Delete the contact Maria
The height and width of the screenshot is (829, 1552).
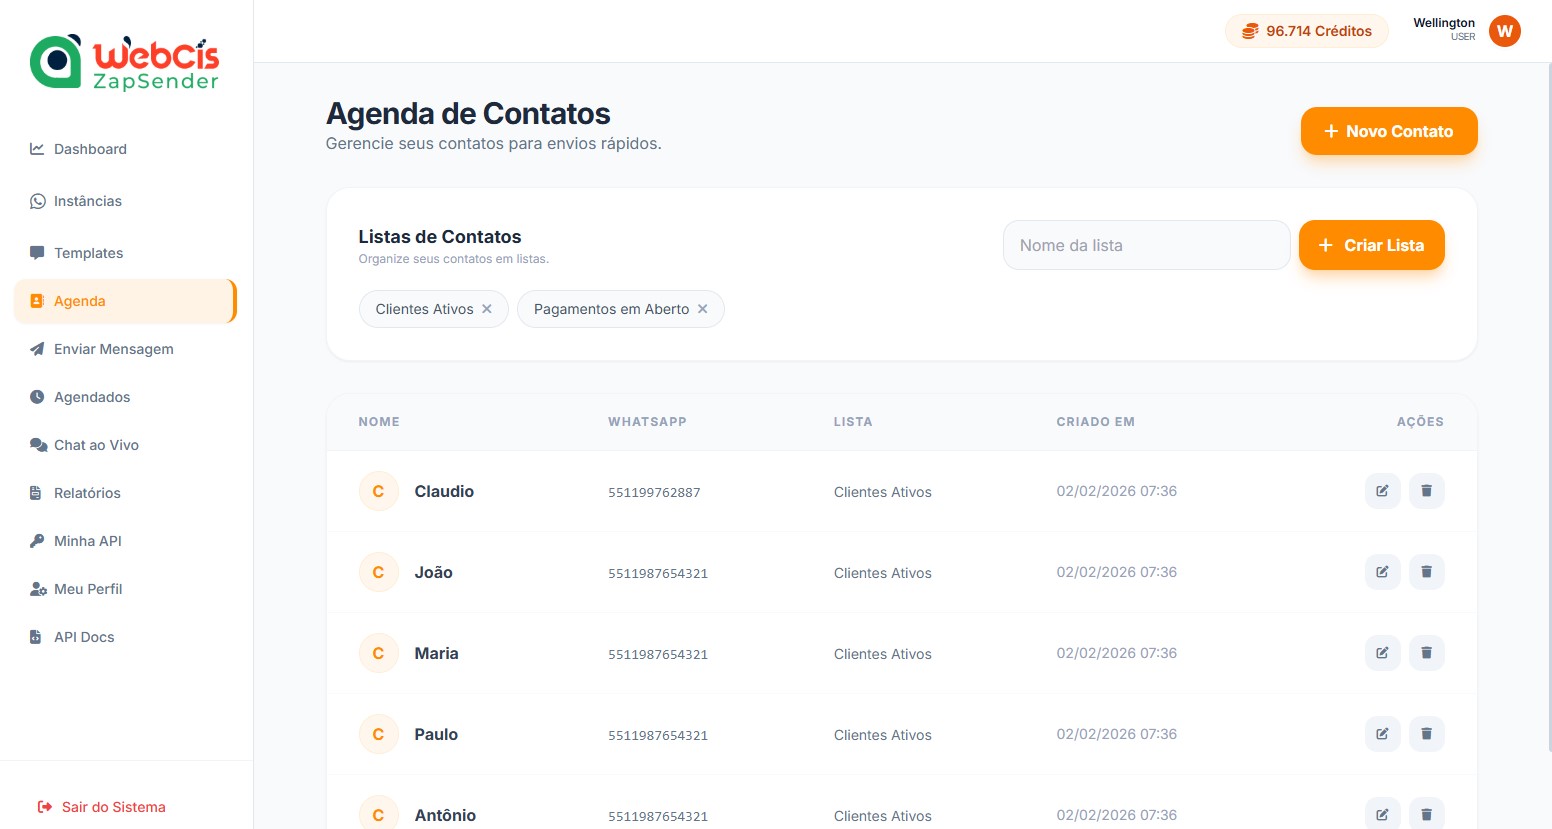[x=1426, y=652]
